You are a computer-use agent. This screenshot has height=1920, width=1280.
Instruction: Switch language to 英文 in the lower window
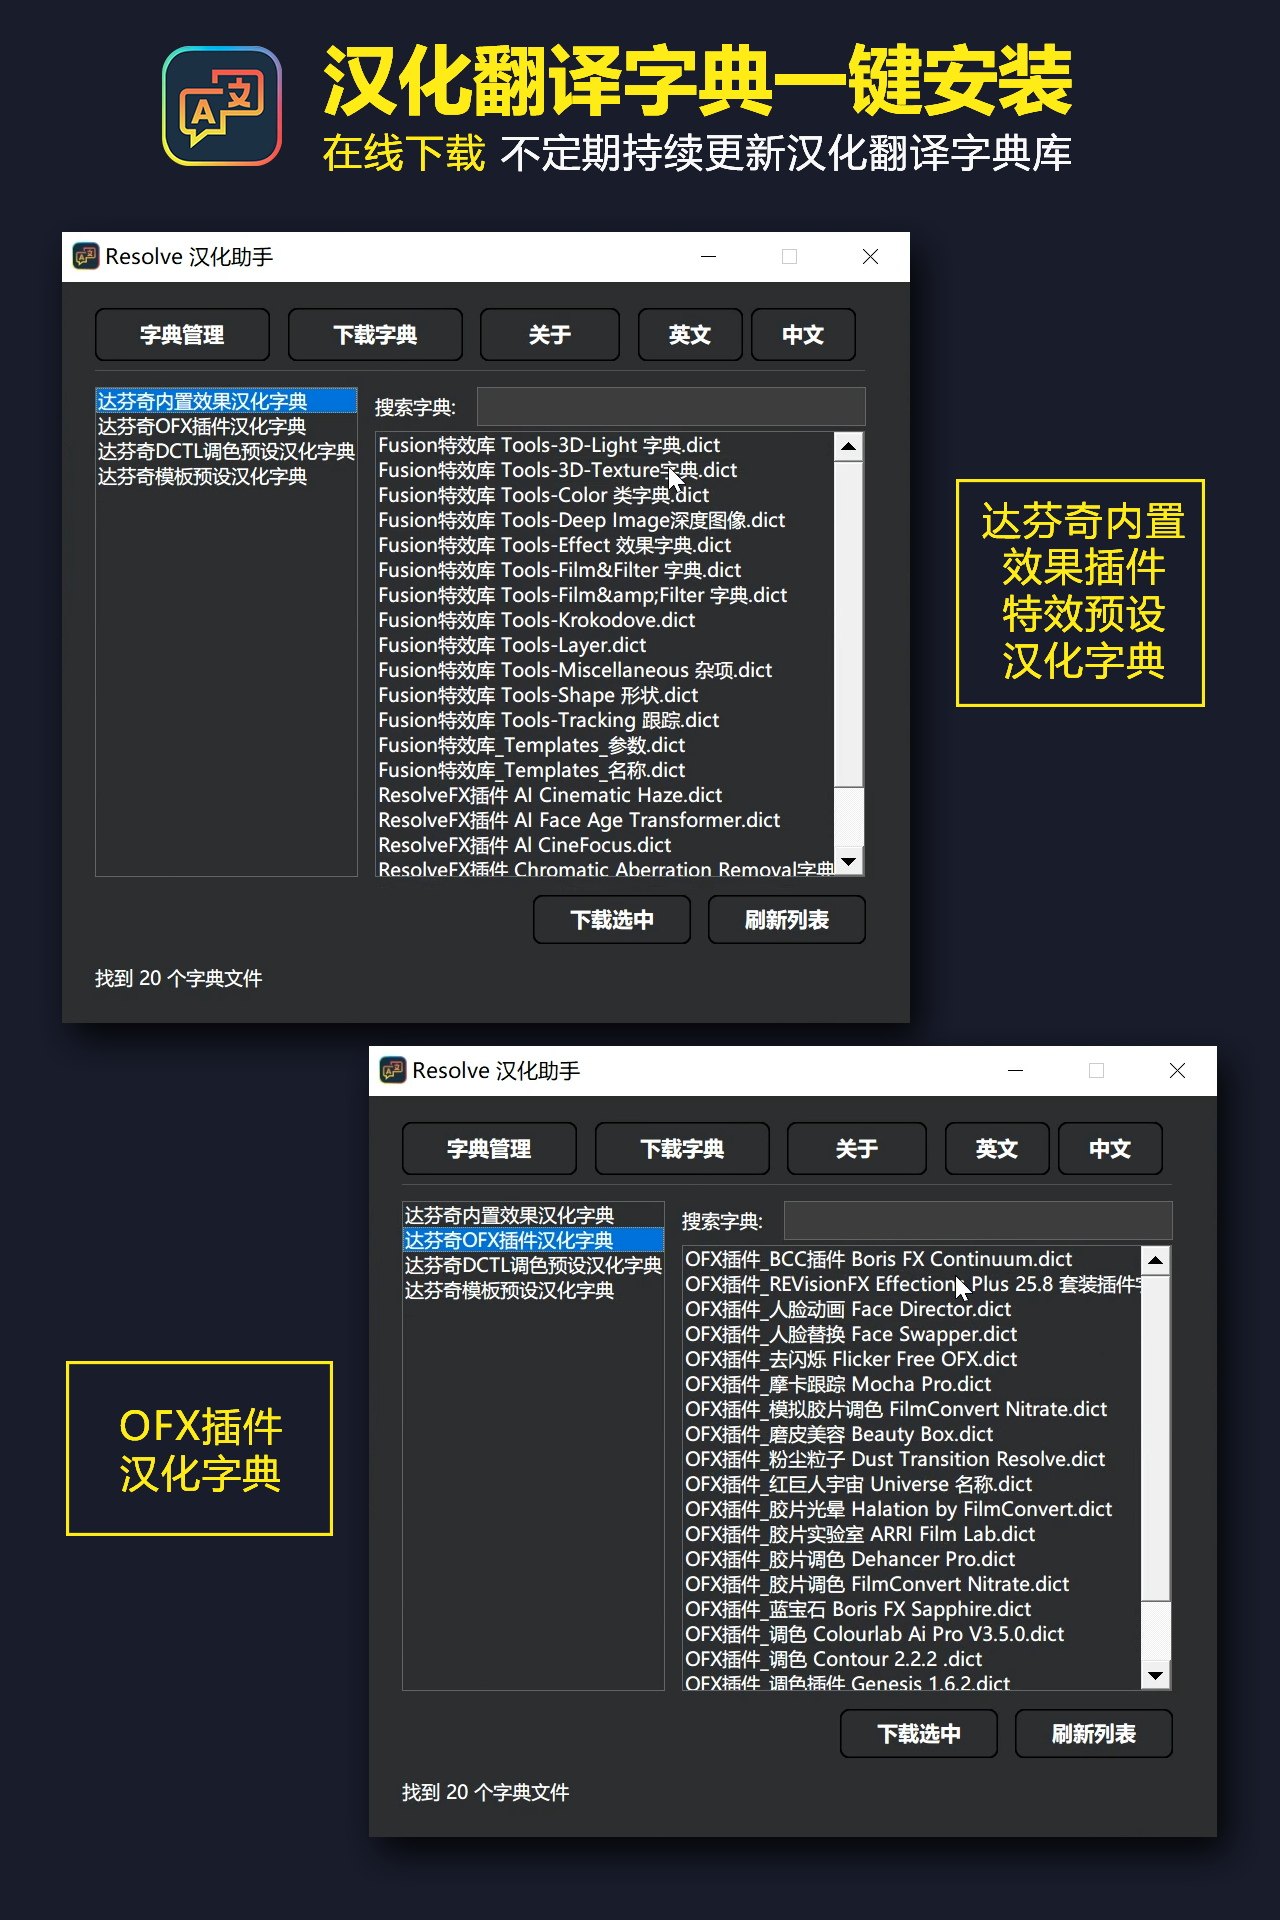click(x=997, y=1148)
